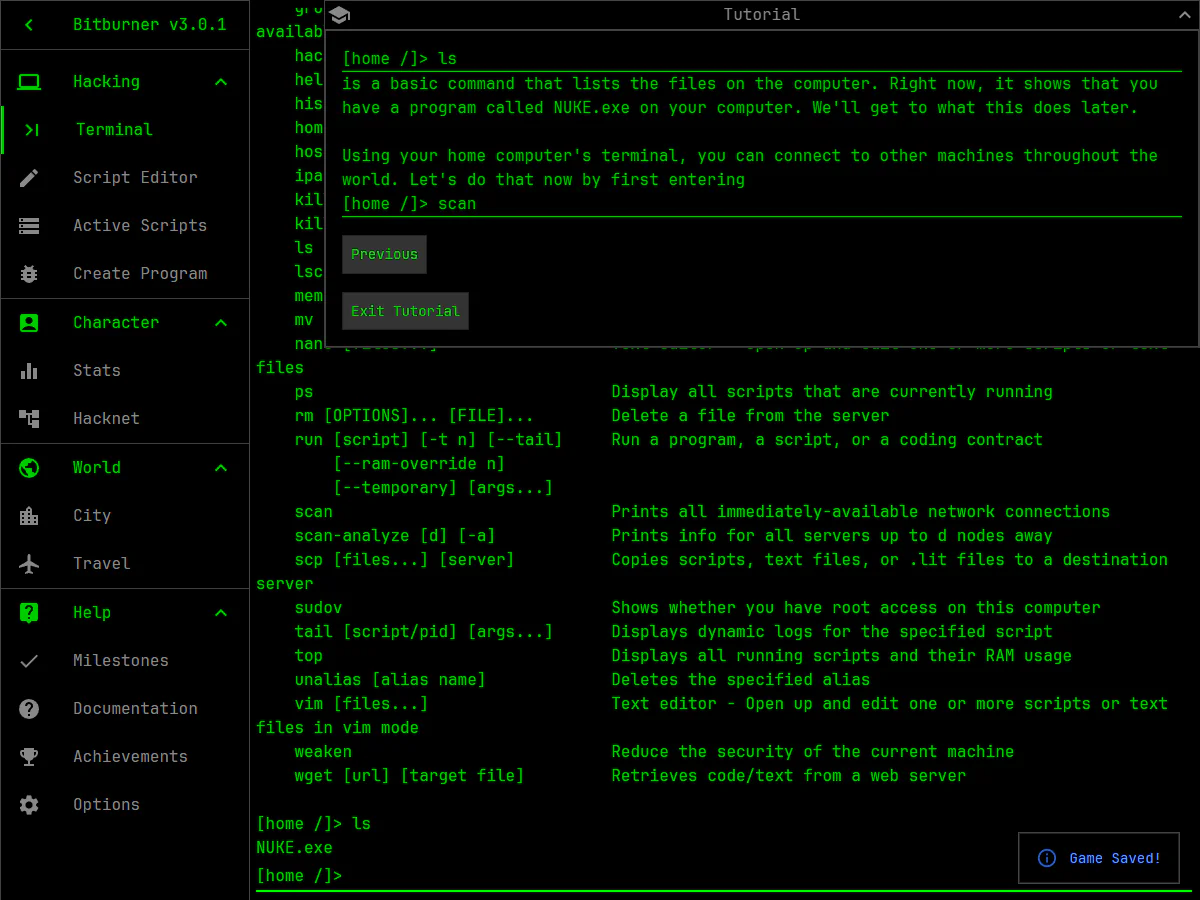Open the Script Editor page

tap(125, 178)
